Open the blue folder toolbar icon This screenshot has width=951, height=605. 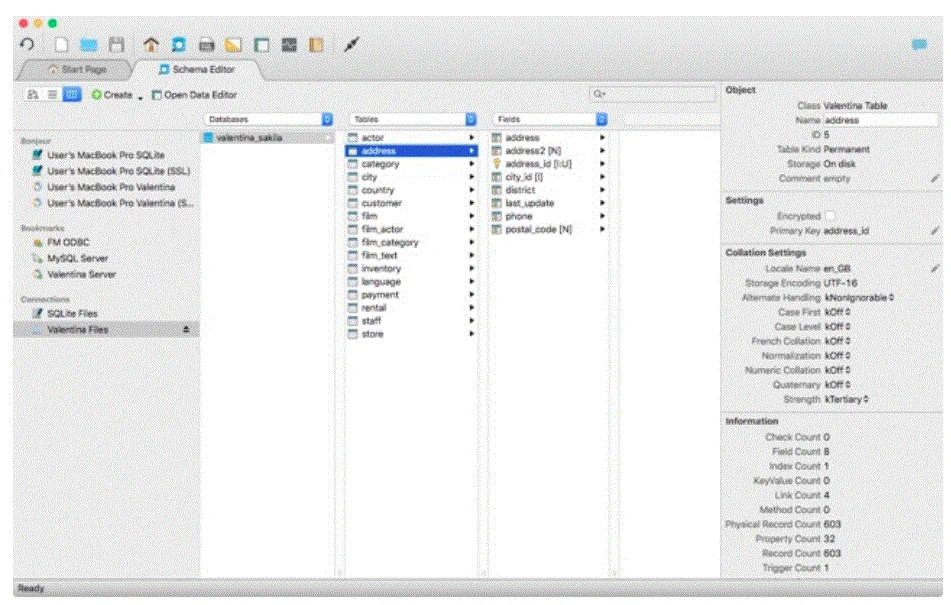point(89,45)
